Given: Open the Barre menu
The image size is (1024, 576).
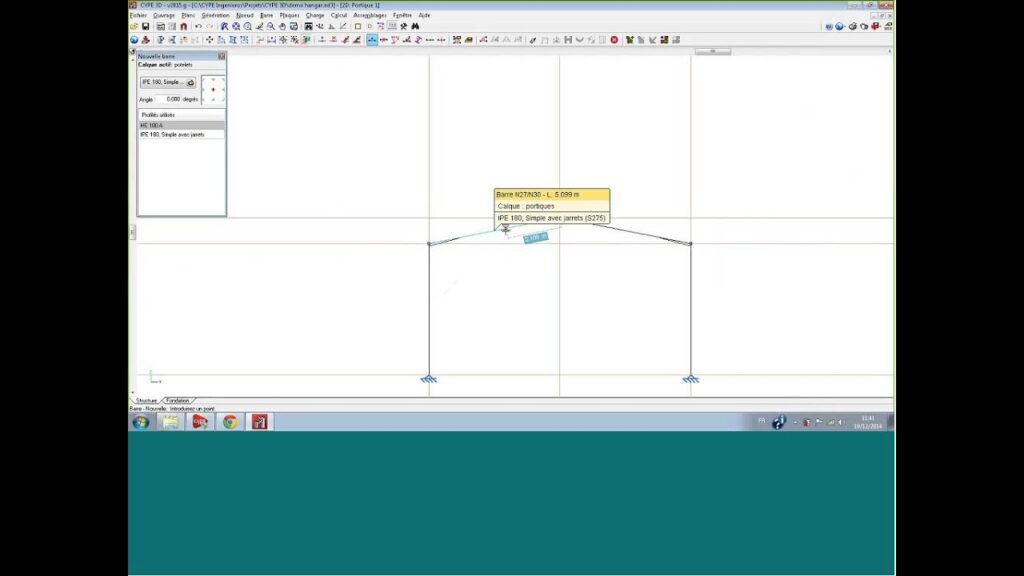Looking at the screenshot, I should [x=266, y=16].
